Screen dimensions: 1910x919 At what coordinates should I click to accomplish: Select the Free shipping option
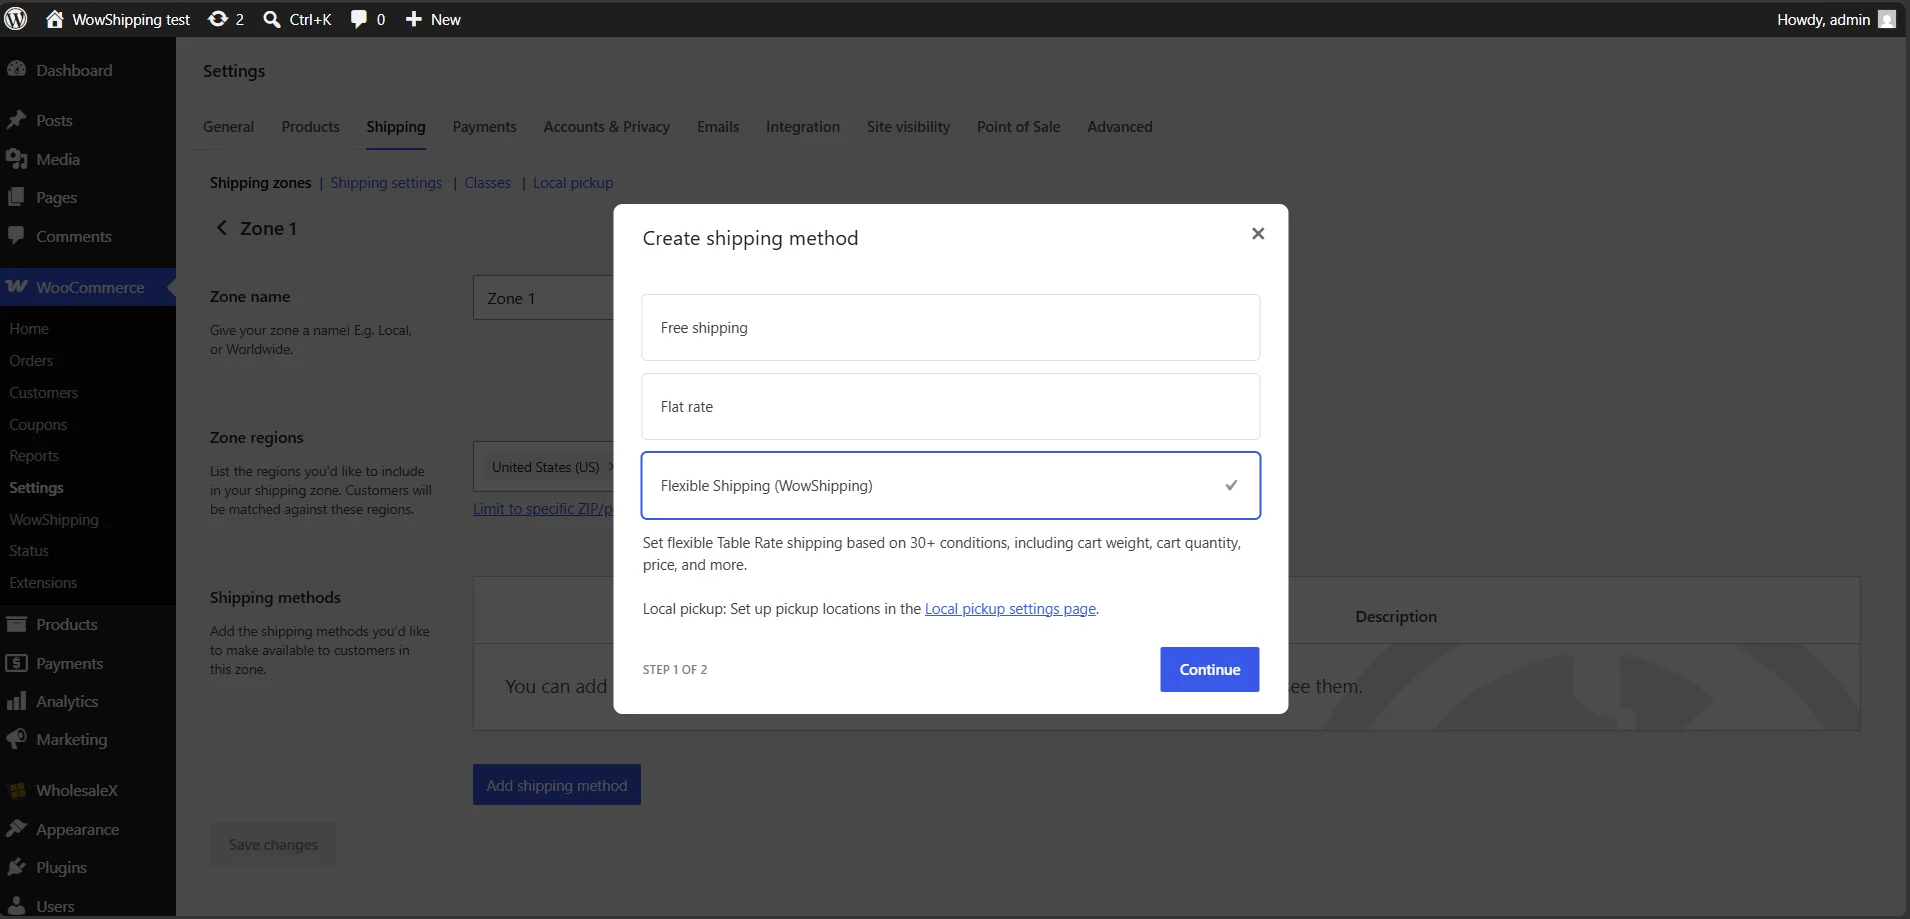point(950,327)
